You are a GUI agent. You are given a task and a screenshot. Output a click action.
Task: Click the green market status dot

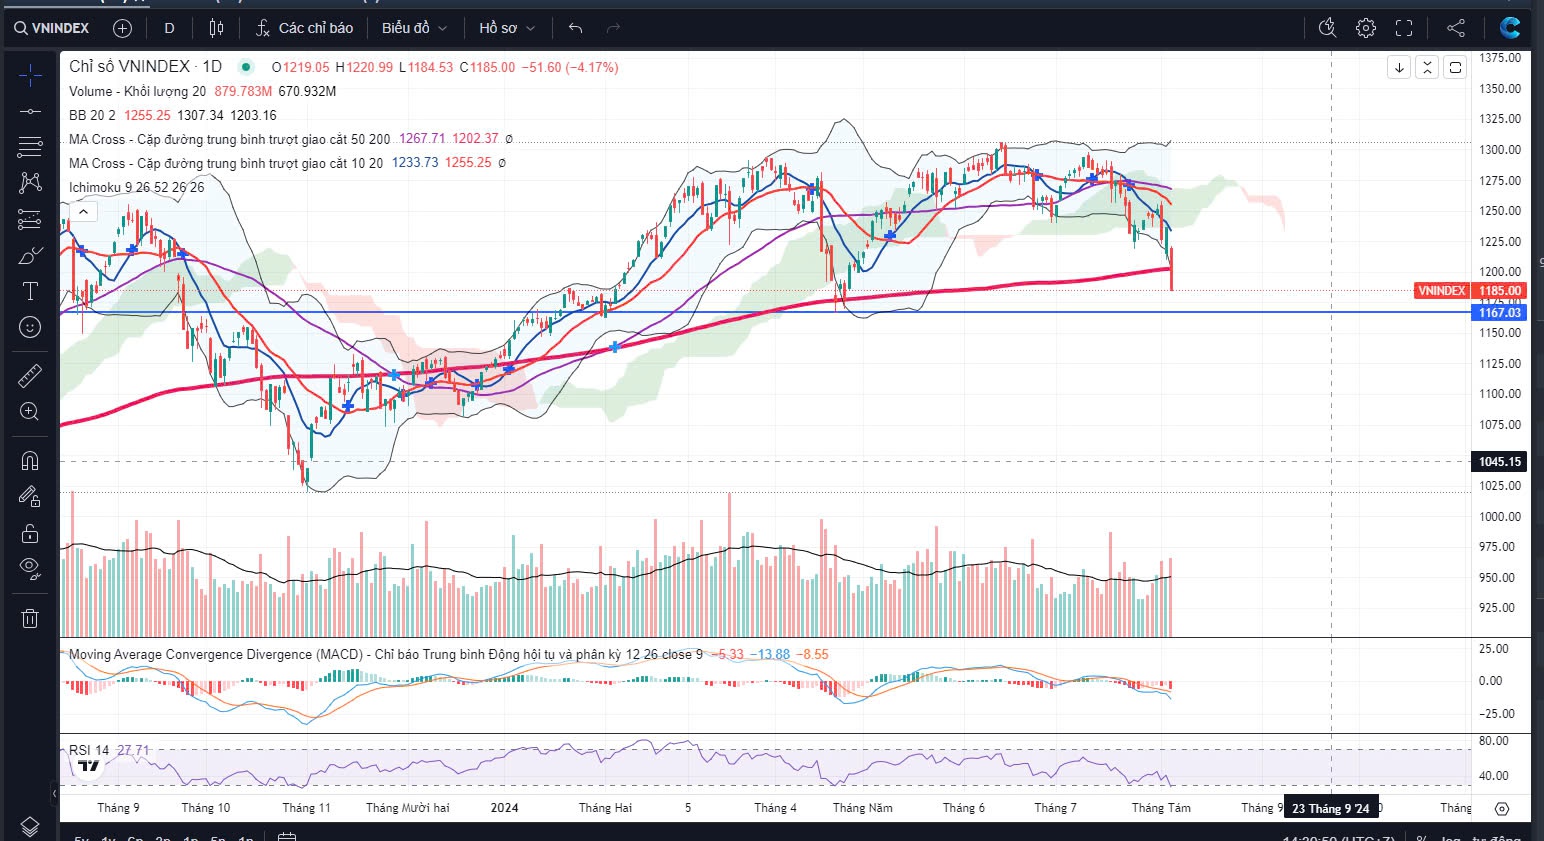pos(245,67)
